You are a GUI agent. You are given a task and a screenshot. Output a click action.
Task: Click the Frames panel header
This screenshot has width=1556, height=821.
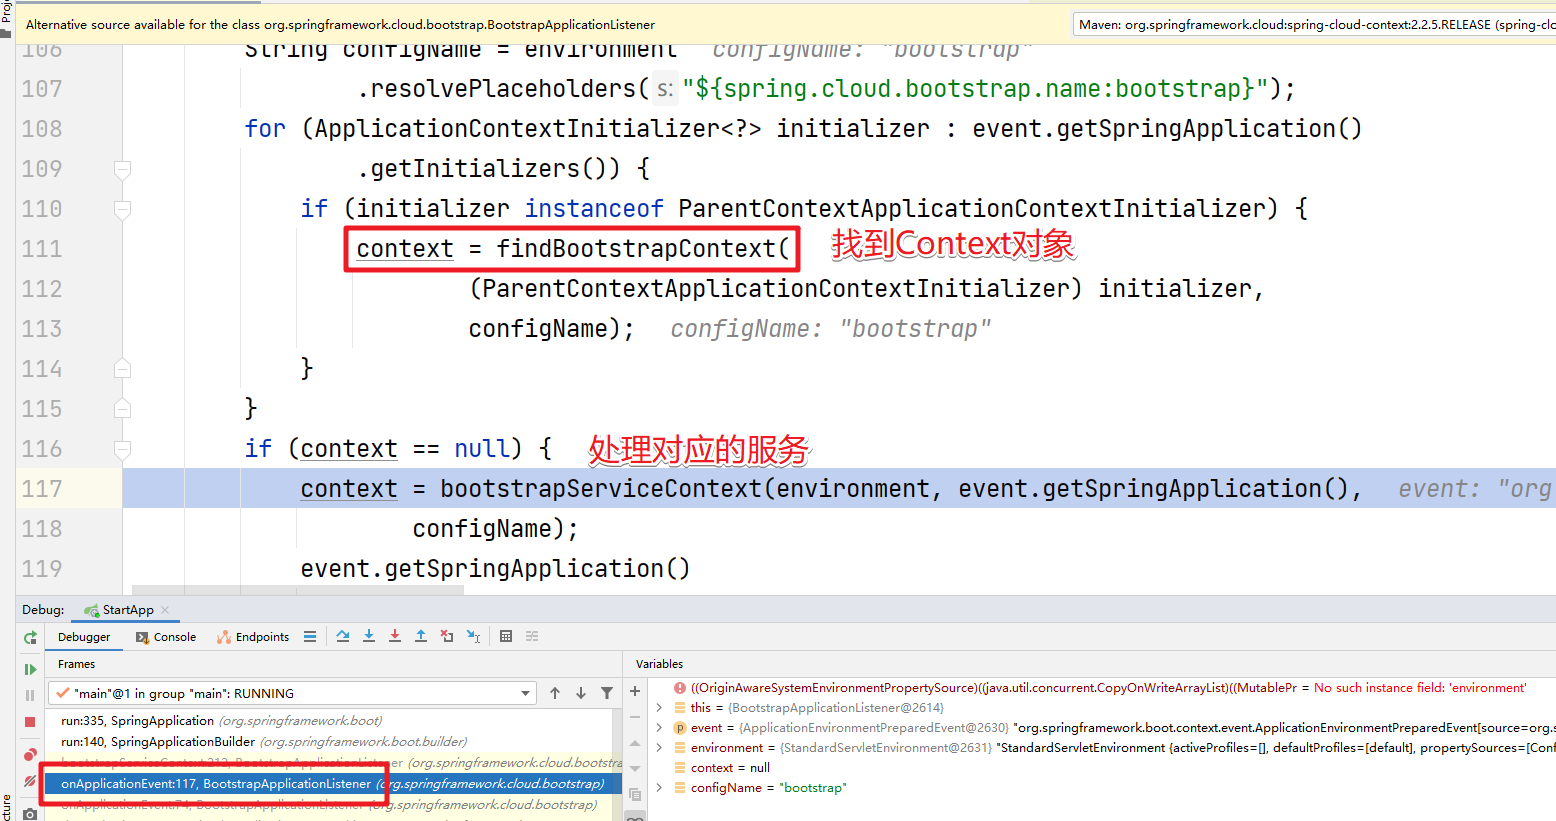pyautogui.click(x=76, y=664)
